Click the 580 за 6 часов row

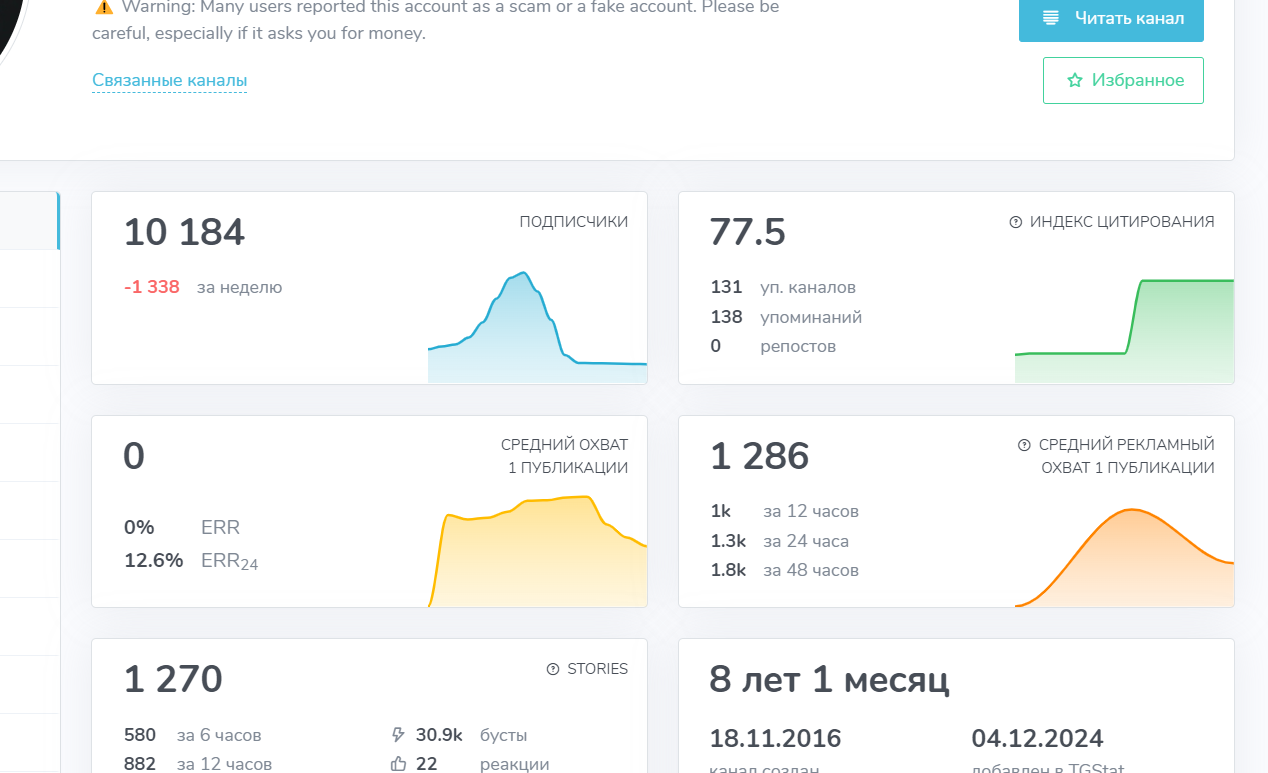click(x=193, y=735)
